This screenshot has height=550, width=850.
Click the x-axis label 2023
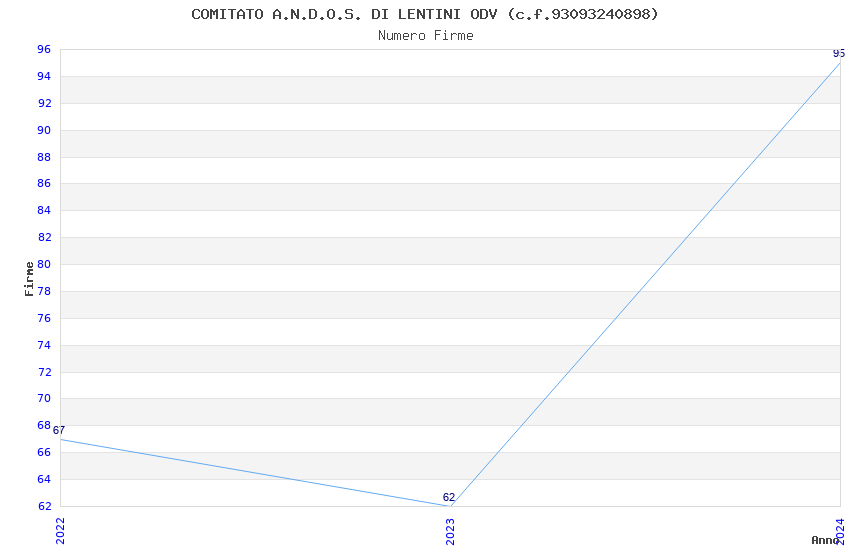[x=450, y=531]
